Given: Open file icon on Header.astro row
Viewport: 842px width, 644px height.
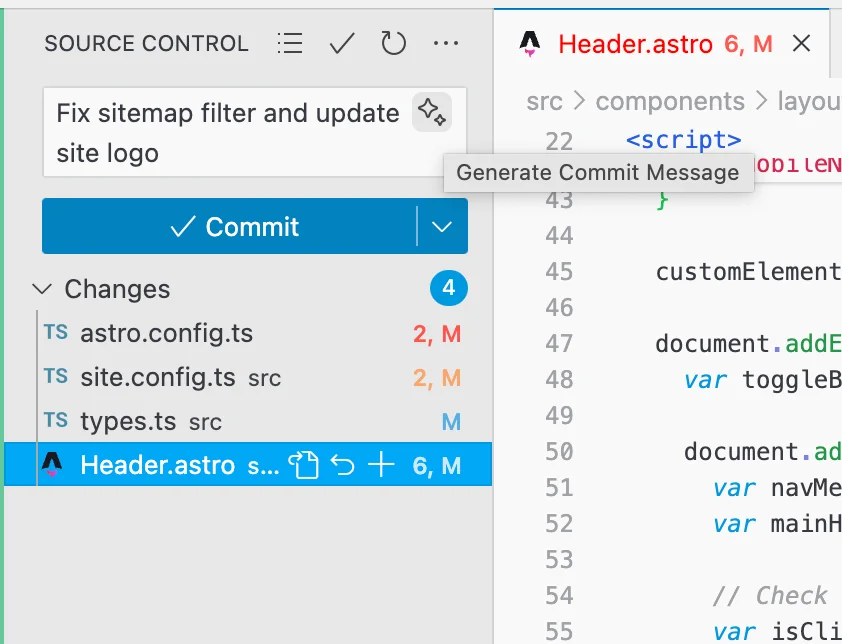Looking at the screenshot, I should click(303, 465).
